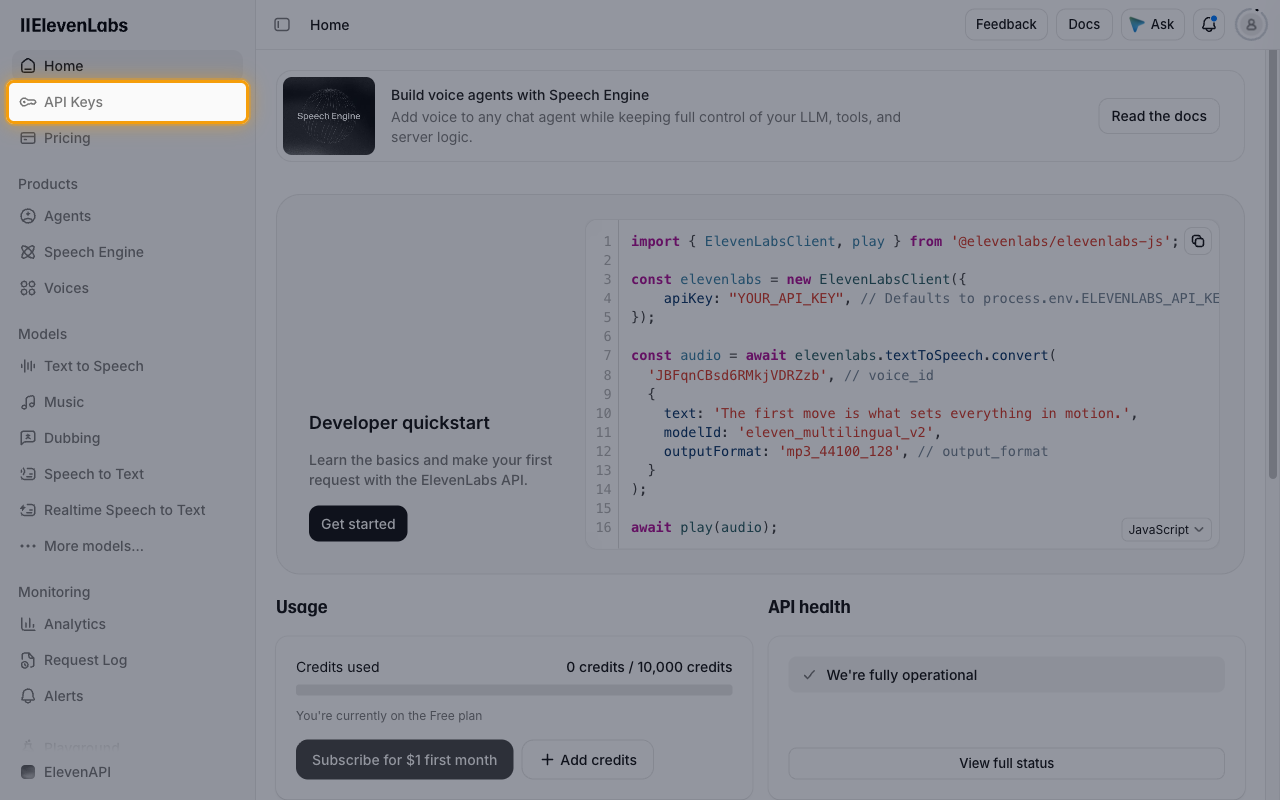Screen dimensions: 1280x800
Task: Click the Speech Engine banner thumbnail
Action: click(x=329, y=116)
